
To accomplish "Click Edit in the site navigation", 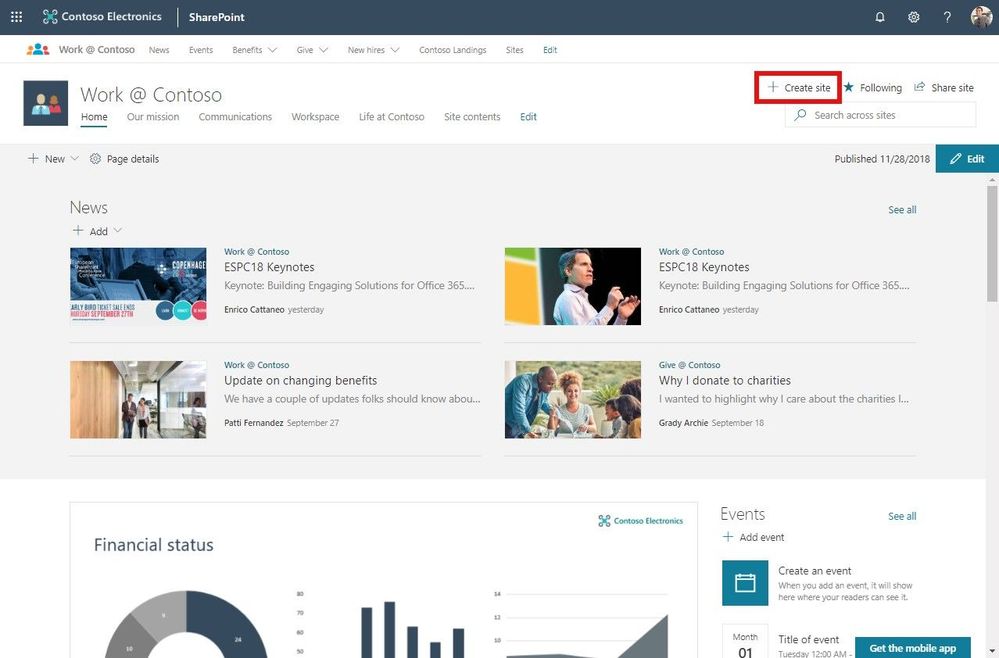I will point(528,117).
